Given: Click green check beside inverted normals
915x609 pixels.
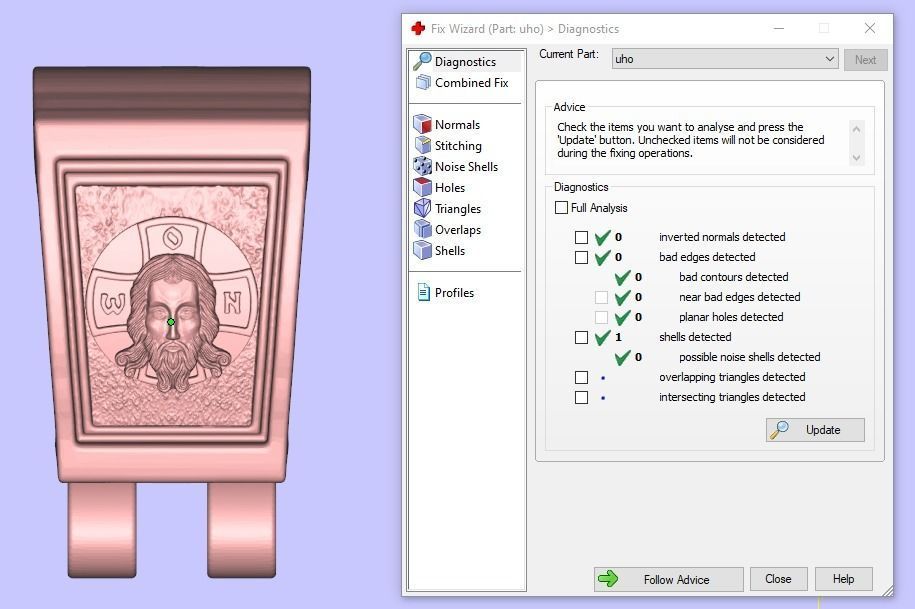Looking at the screenshot, I should [x=602, y=237].
